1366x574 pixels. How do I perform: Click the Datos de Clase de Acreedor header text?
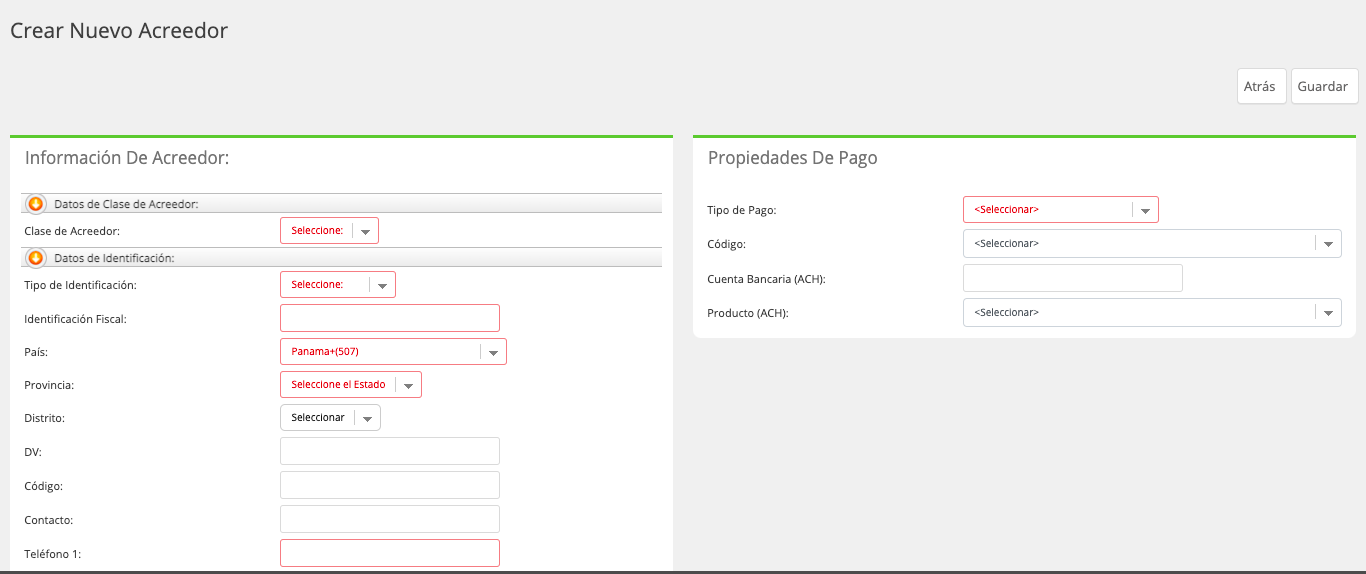click(x=126, y=204)
